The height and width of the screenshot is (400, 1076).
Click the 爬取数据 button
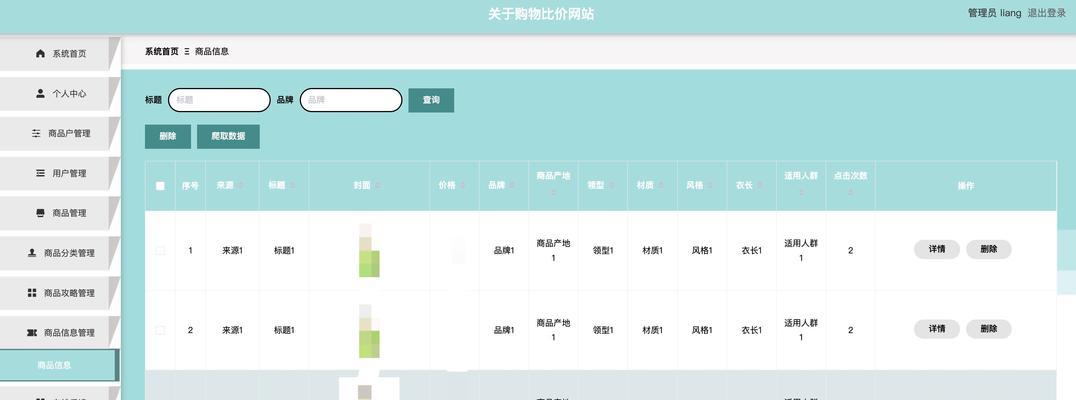pyautogui.click(x=228, y=137)
